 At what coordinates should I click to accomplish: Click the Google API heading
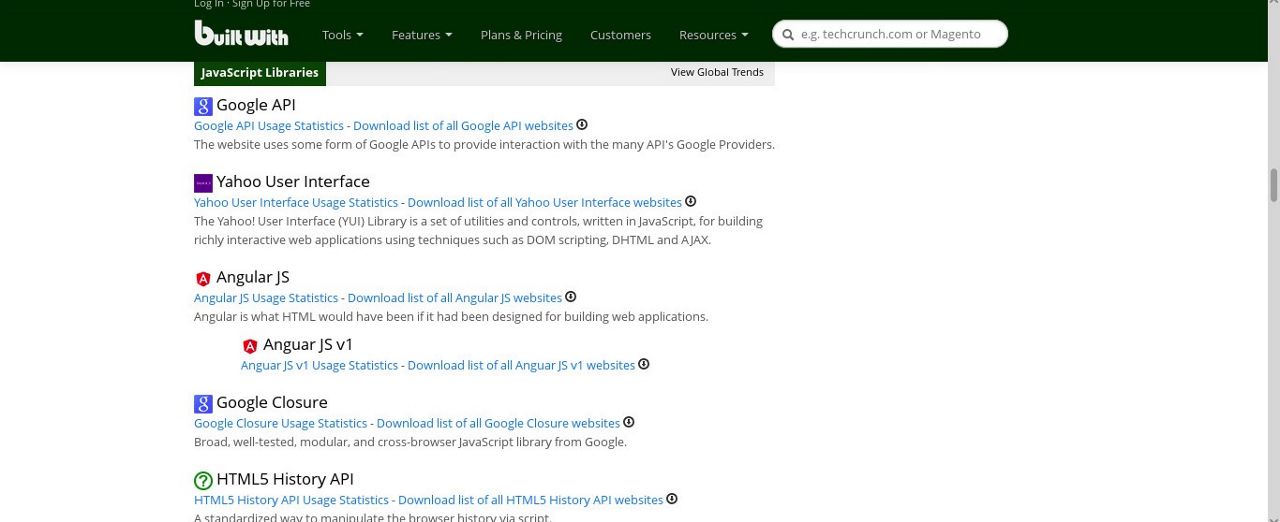tap(256, 105)
